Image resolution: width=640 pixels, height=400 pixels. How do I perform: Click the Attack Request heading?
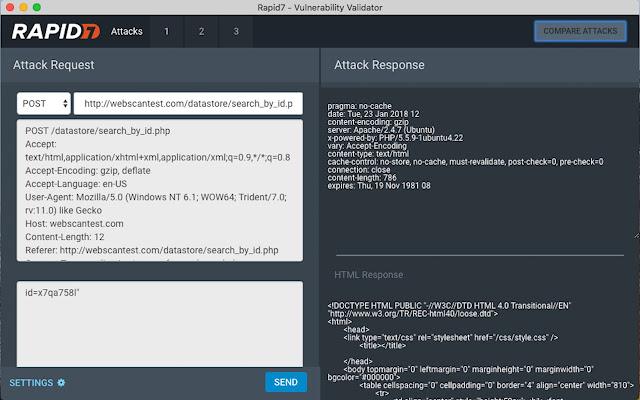(x=53, y=65)
